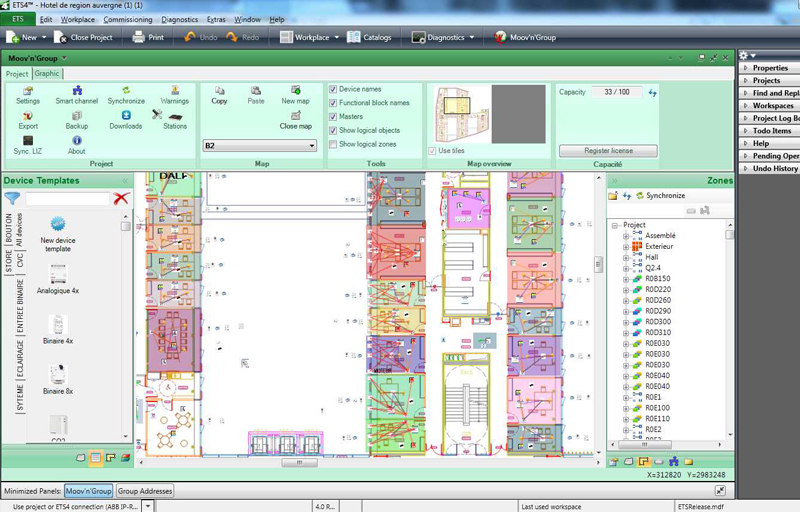Enable Show logical zones checkbox

pos(333,144)
